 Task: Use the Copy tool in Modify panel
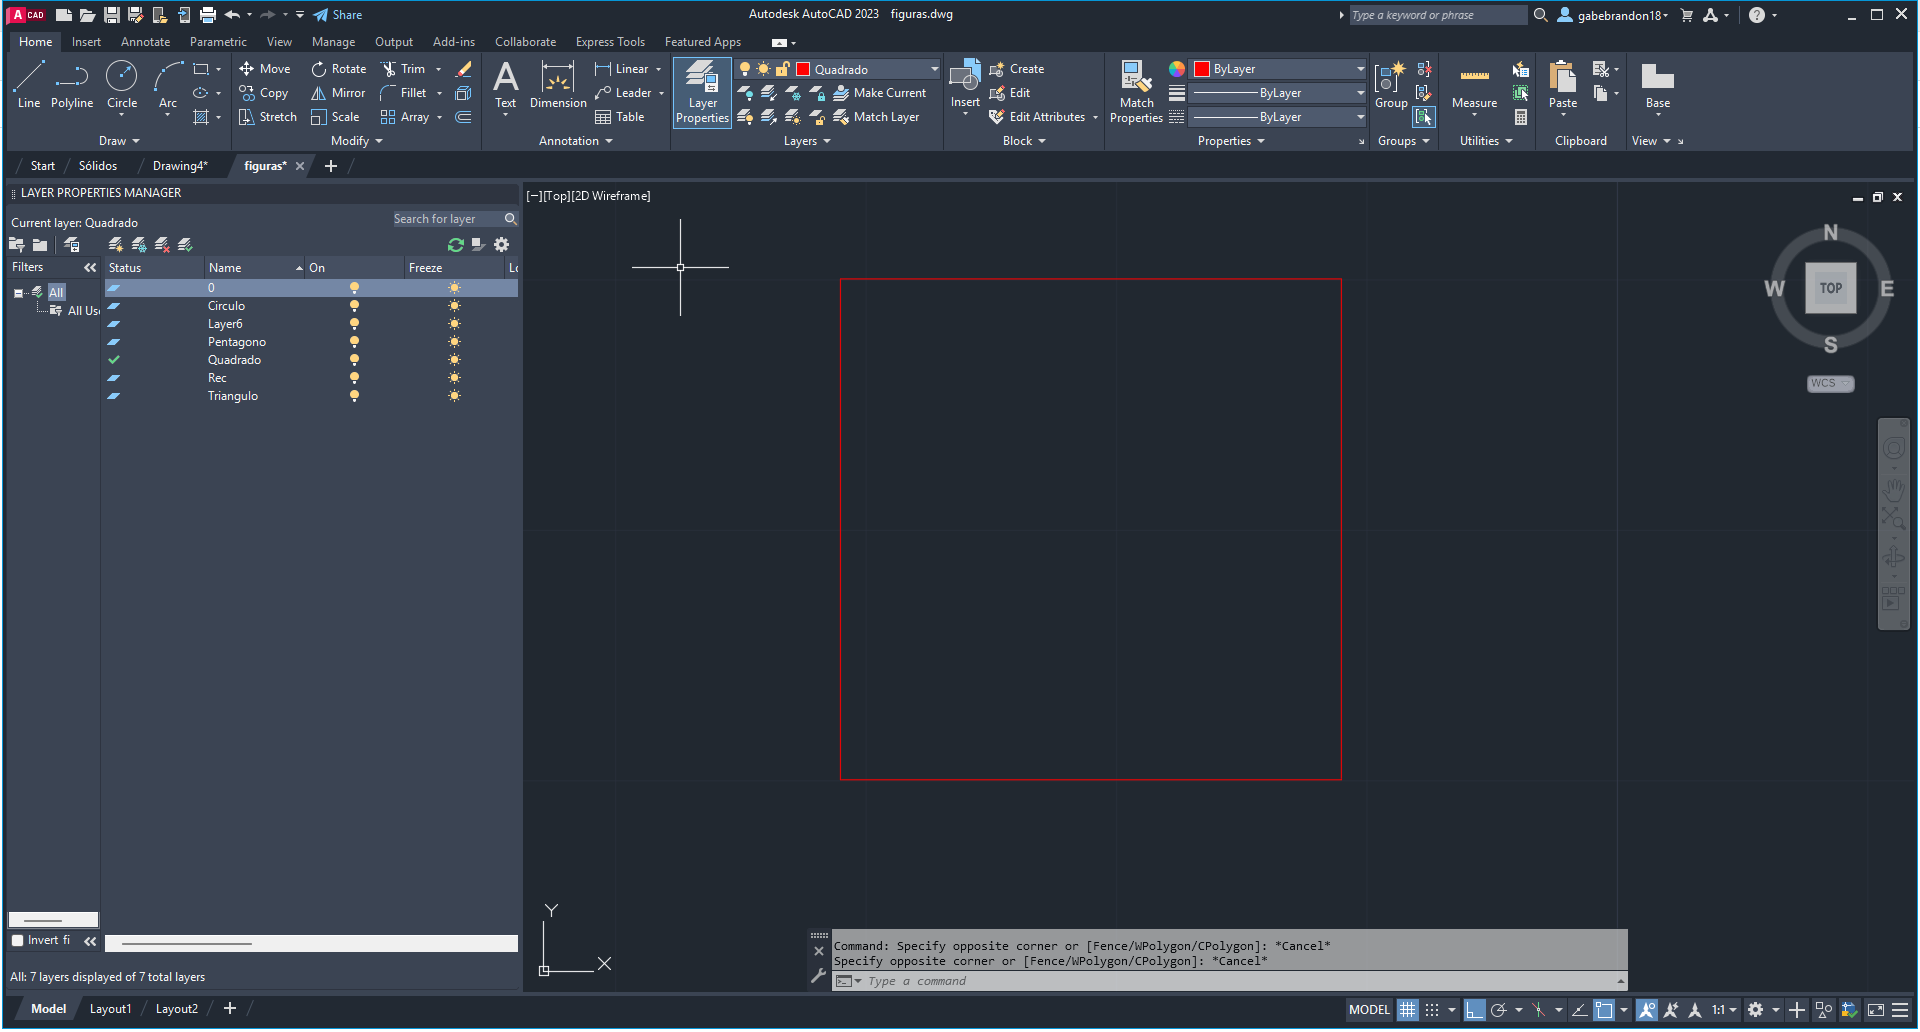pyautogui.click(x=264, y=93)
